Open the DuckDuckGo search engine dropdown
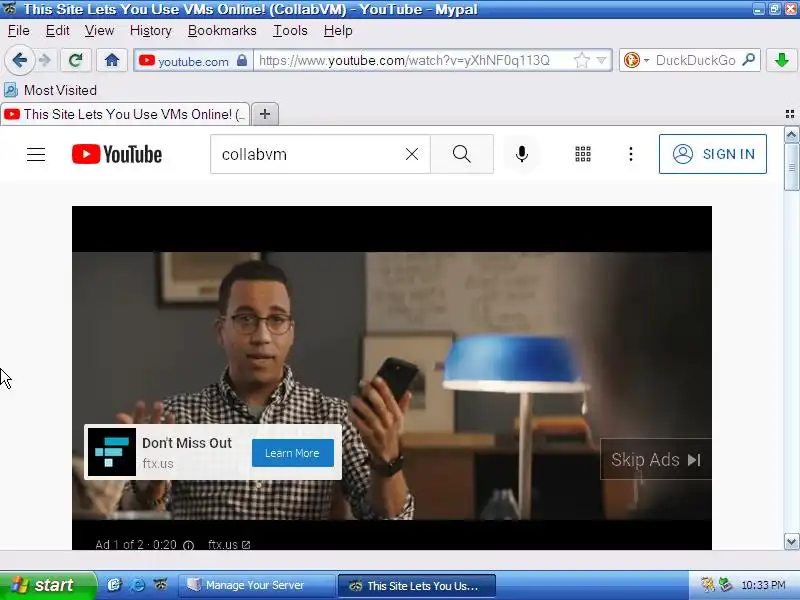The image size is (800, 600). click(636, 60)
